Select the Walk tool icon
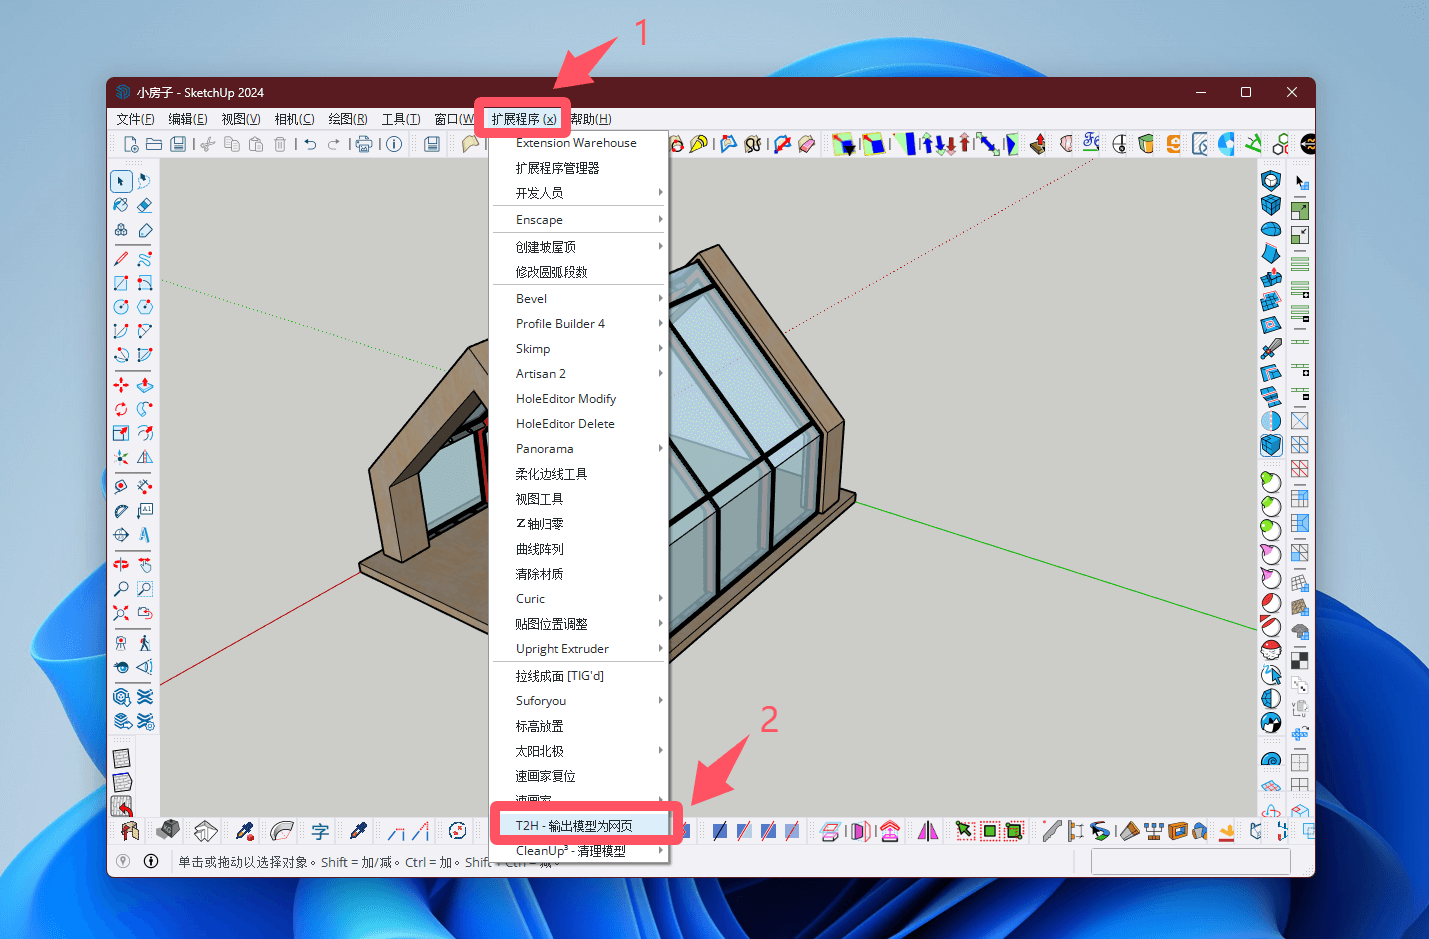 coord(145,643)
